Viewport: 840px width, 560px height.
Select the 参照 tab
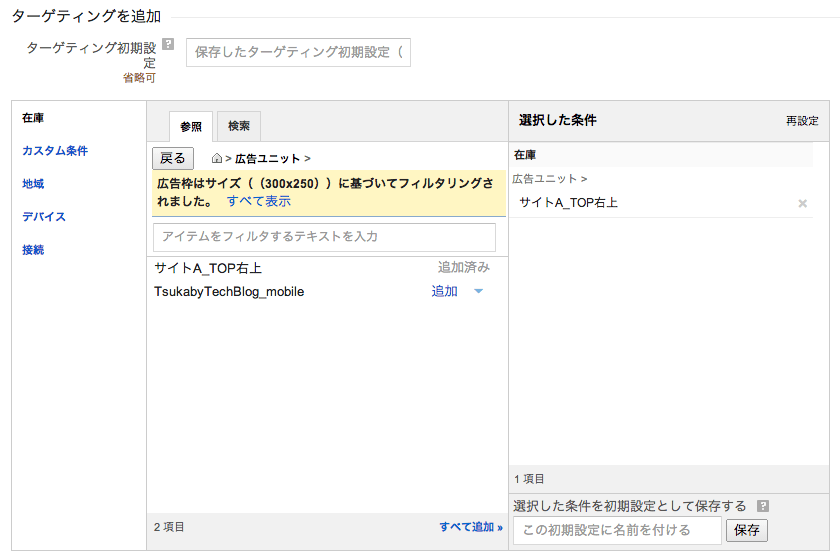(x=191, y=126)
